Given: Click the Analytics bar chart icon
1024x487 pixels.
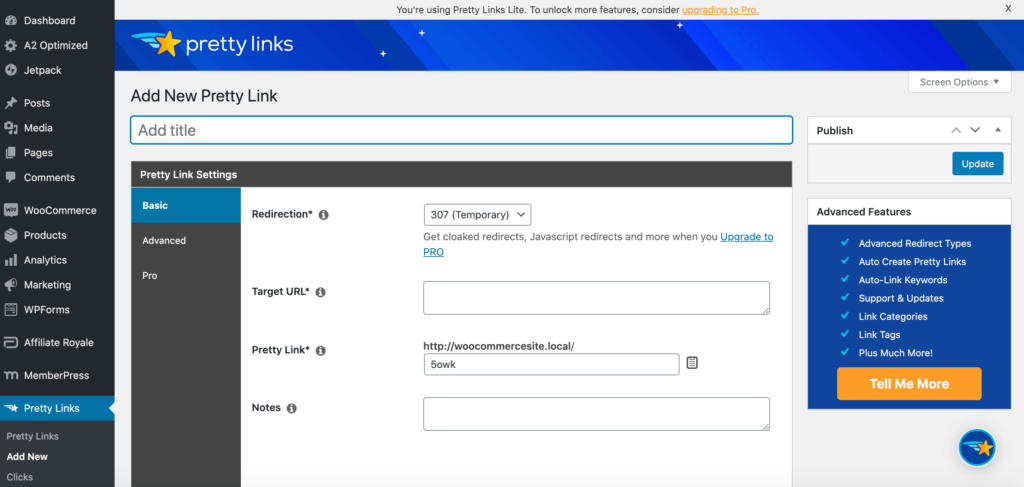Looking at the screenshot, I should click(x=10, y=260).
